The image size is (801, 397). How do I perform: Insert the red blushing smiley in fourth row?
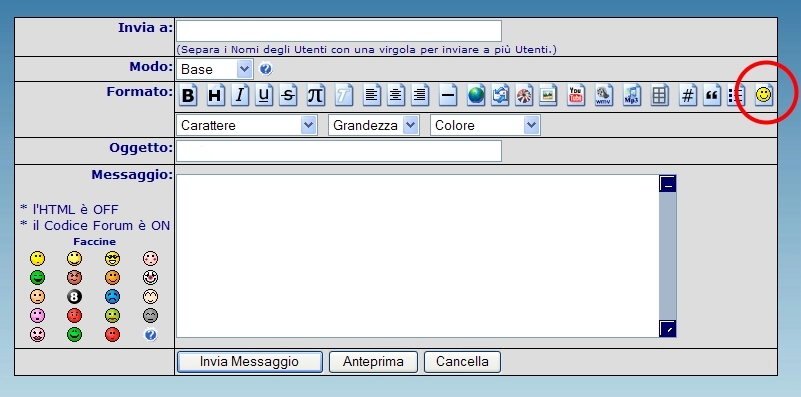(75, 316)
